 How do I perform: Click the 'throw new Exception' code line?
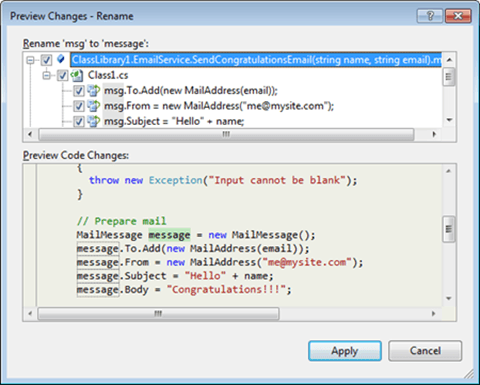223,180
